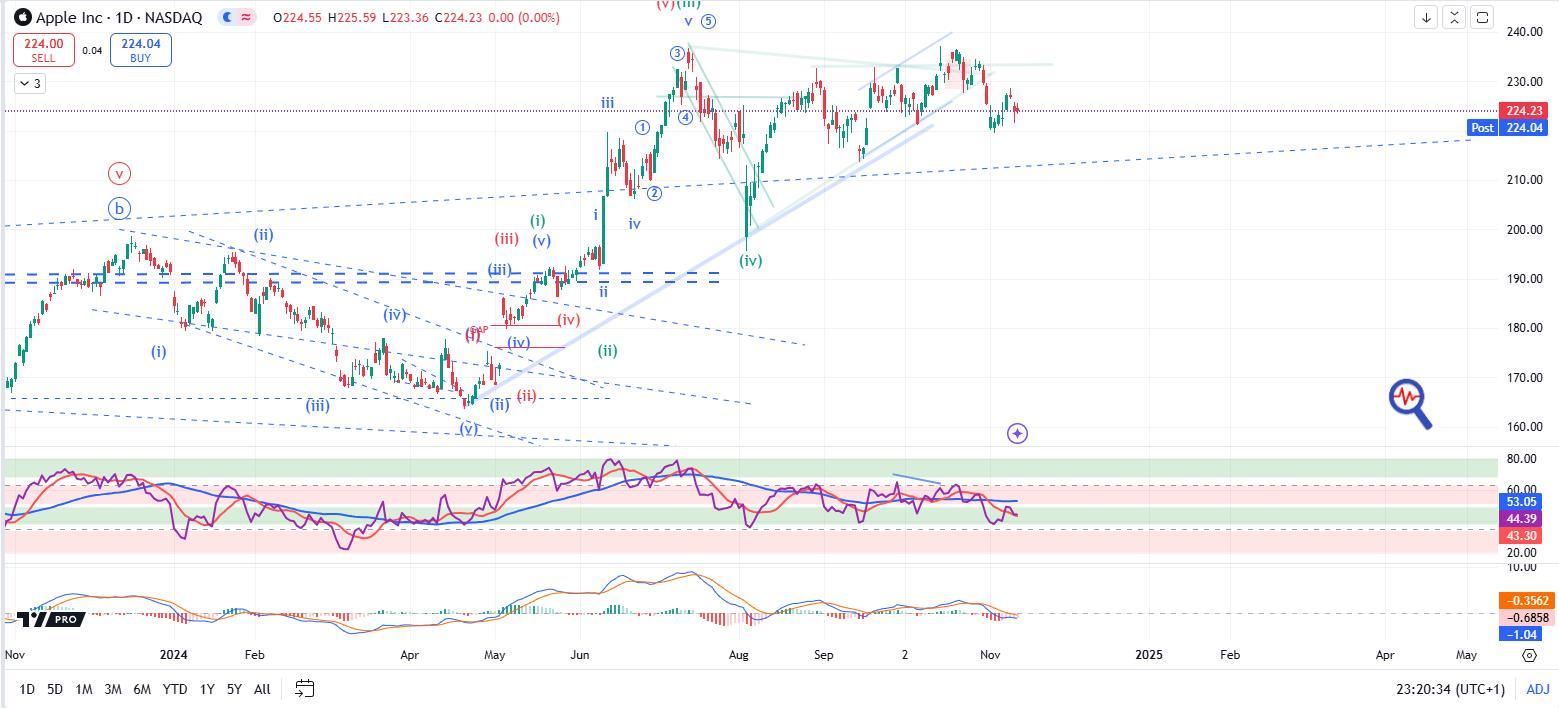Image resolution: width=1559 pixels, height=708 pixels.
Task: Select the YTD time range
Action: click(175, 689)
